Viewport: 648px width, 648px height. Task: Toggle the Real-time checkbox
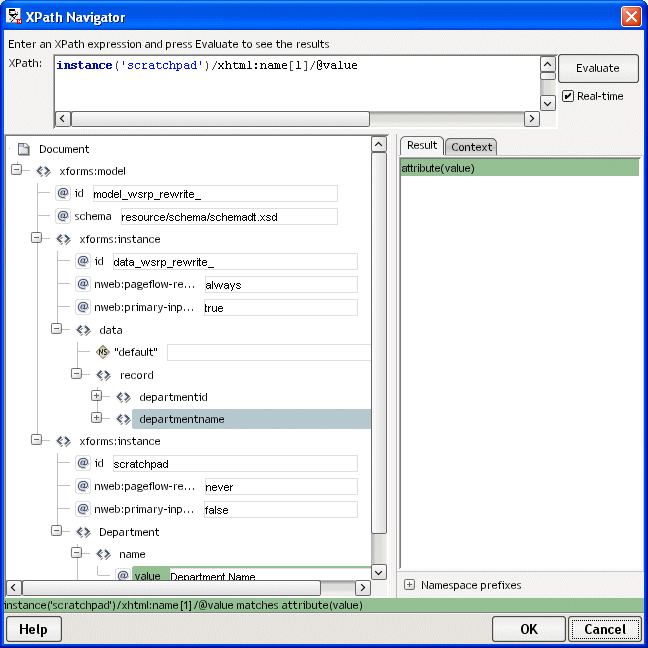point(568,96)
